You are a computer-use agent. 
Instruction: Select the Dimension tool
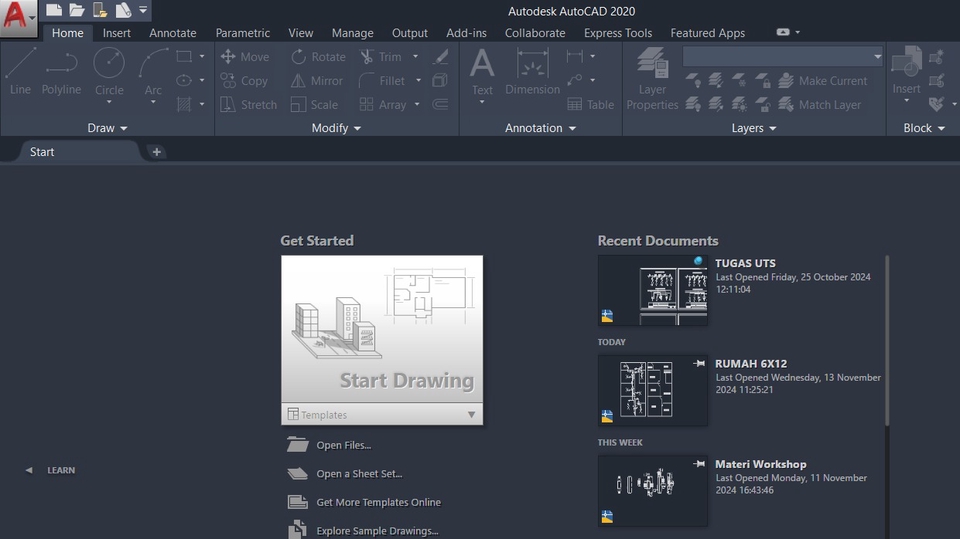pos(532,72)
